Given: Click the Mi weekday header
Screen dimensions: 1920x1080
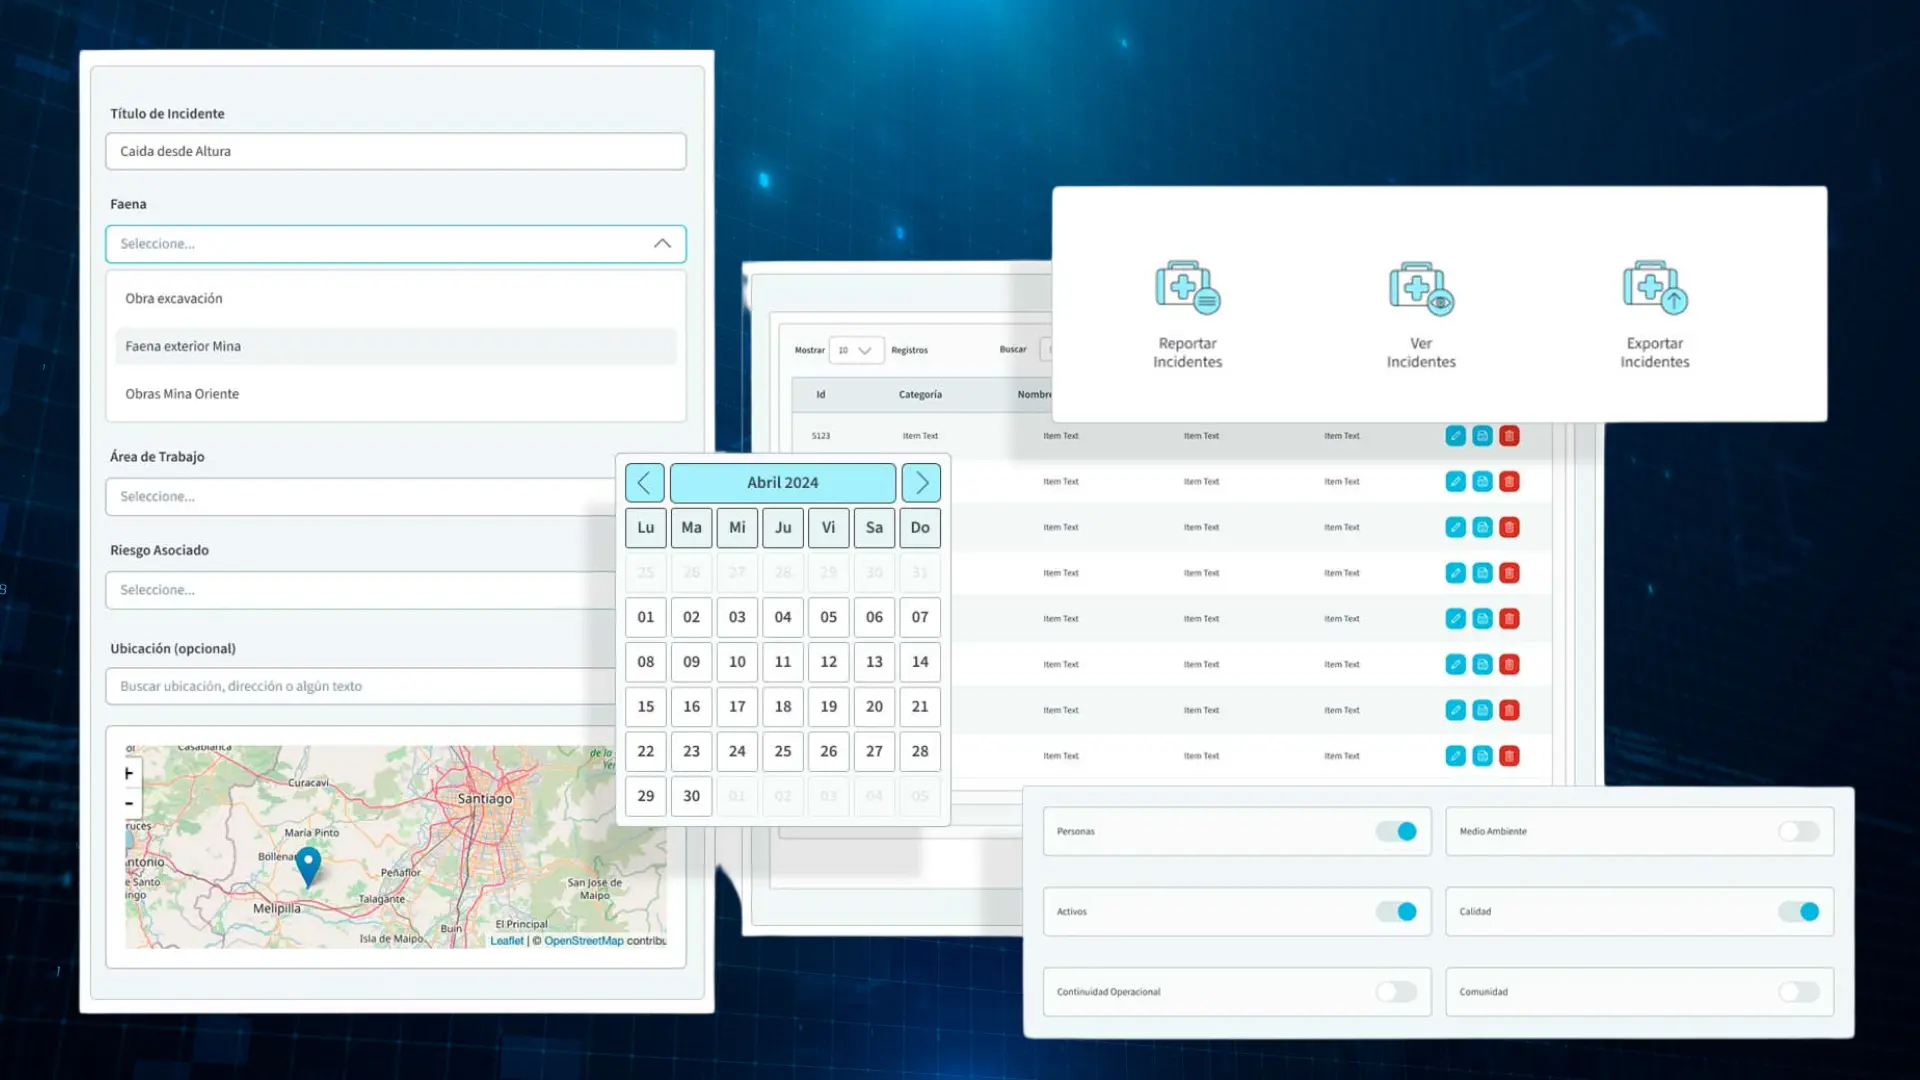Looking at the screenshot, I should pyautogui.click(x=737, y=528).
